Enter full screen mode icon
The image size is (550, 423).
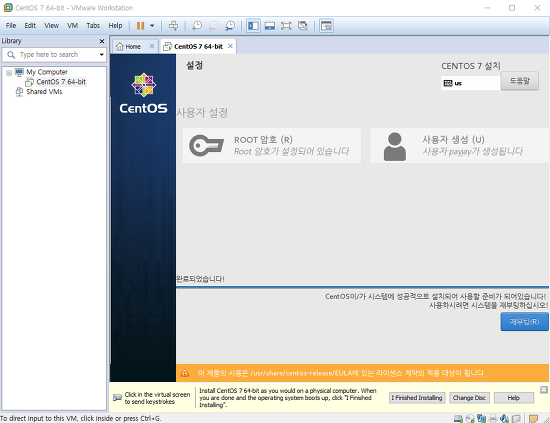(286, 26)
